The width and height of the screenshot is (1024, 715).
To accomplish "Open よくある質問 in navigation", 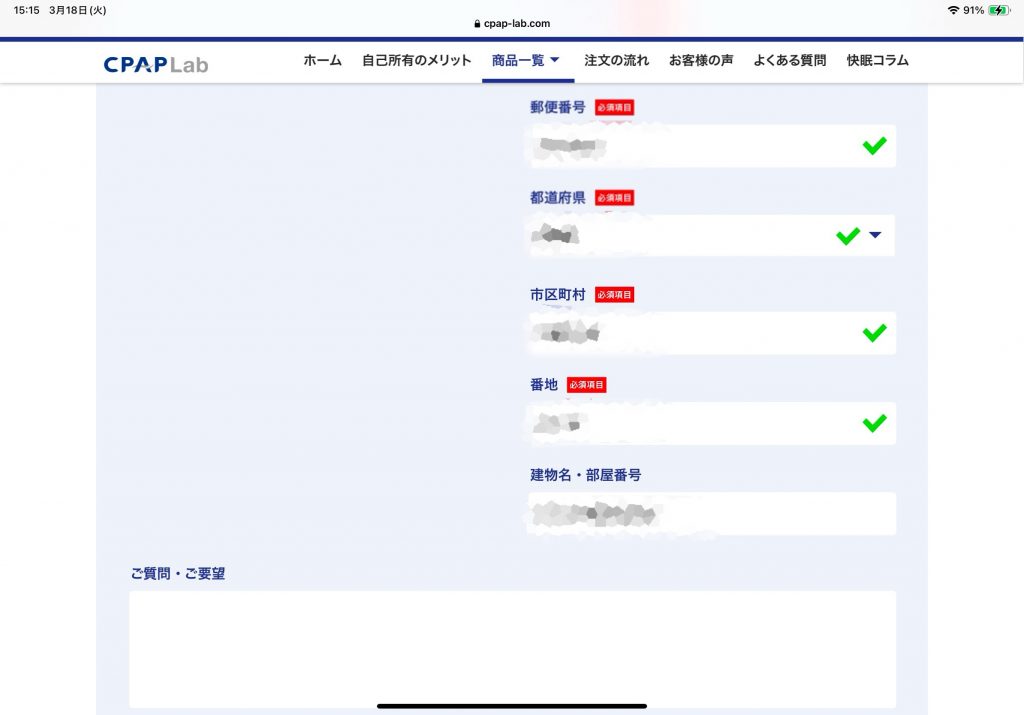I will pos(789,60).
